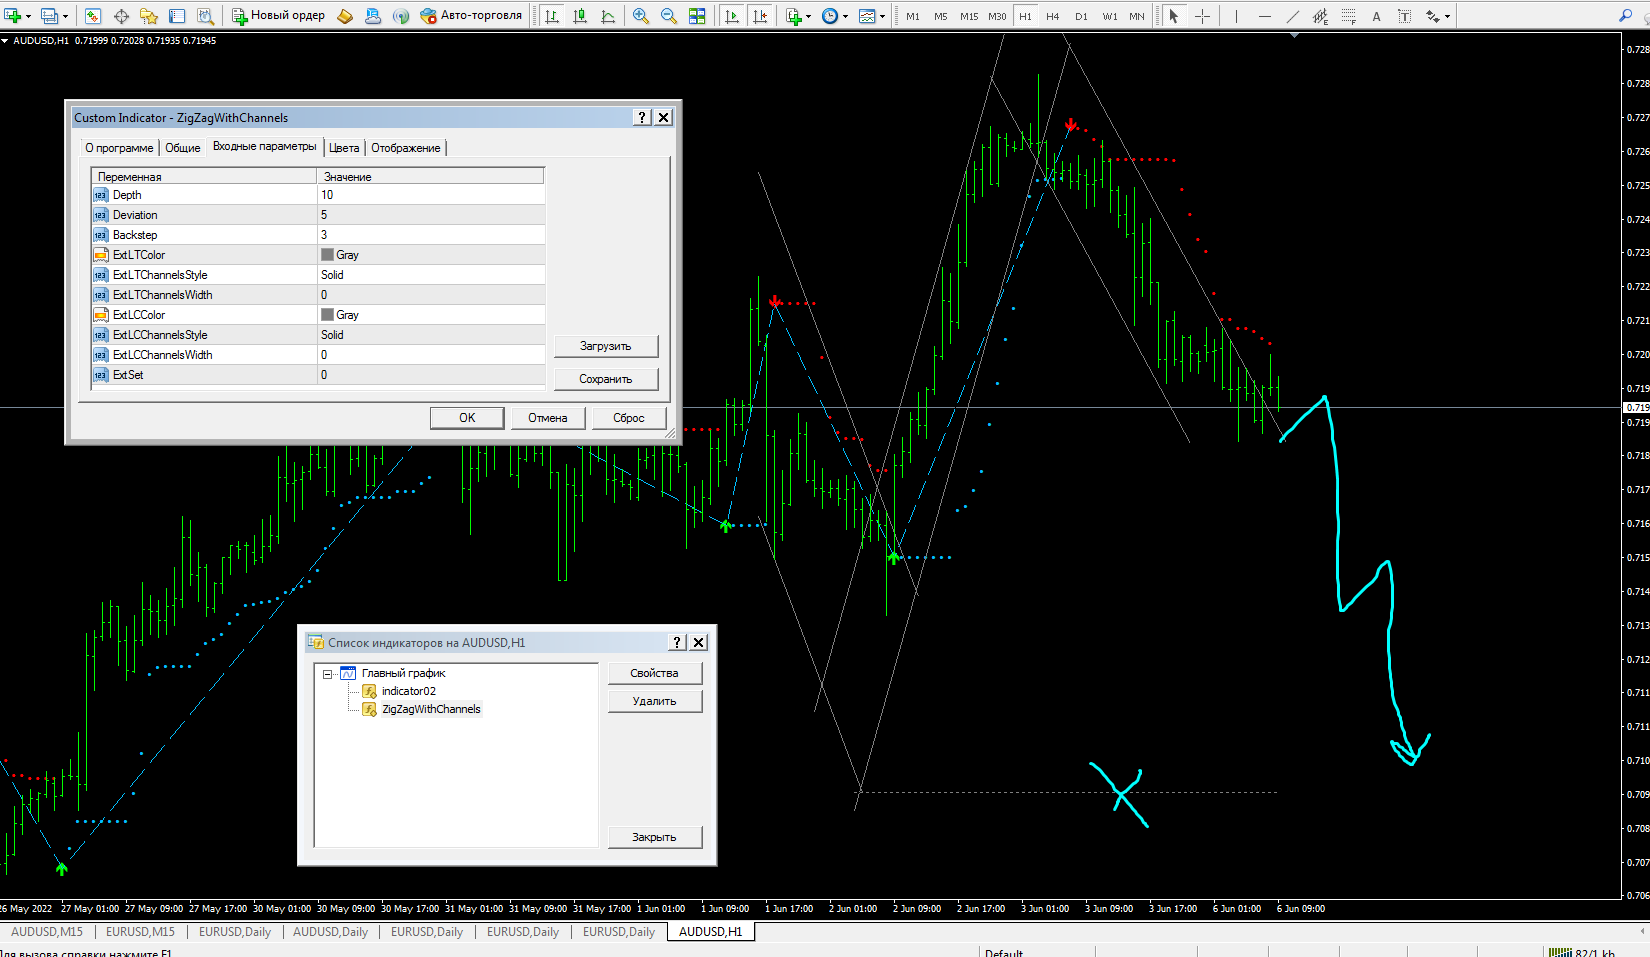Click the Удалить button
Screen dimensions: 1650x957
654,701
